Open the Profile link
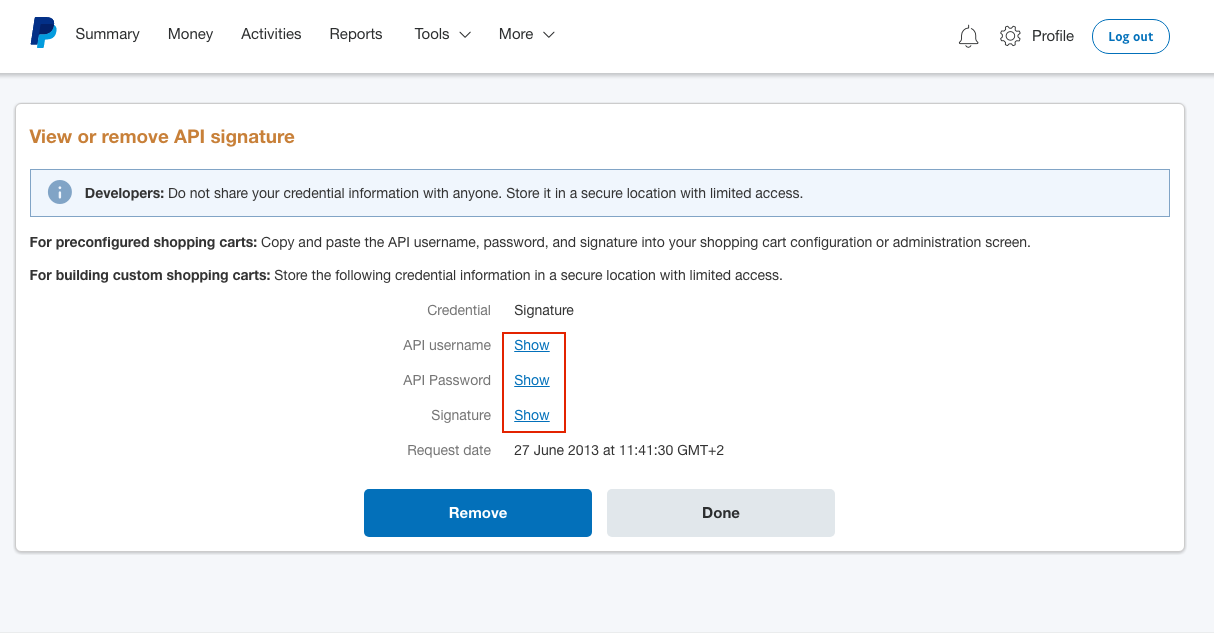 pyautogui.click(x=1052, y=36)
